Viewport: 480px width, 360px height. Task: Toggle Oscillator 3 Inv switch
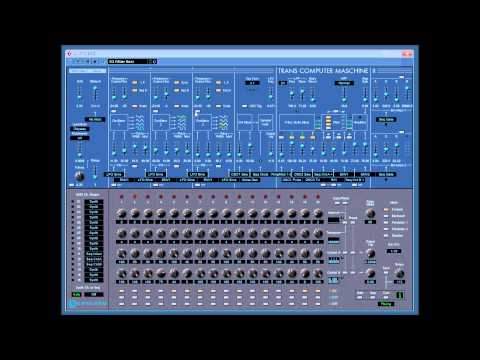(218, 106)
